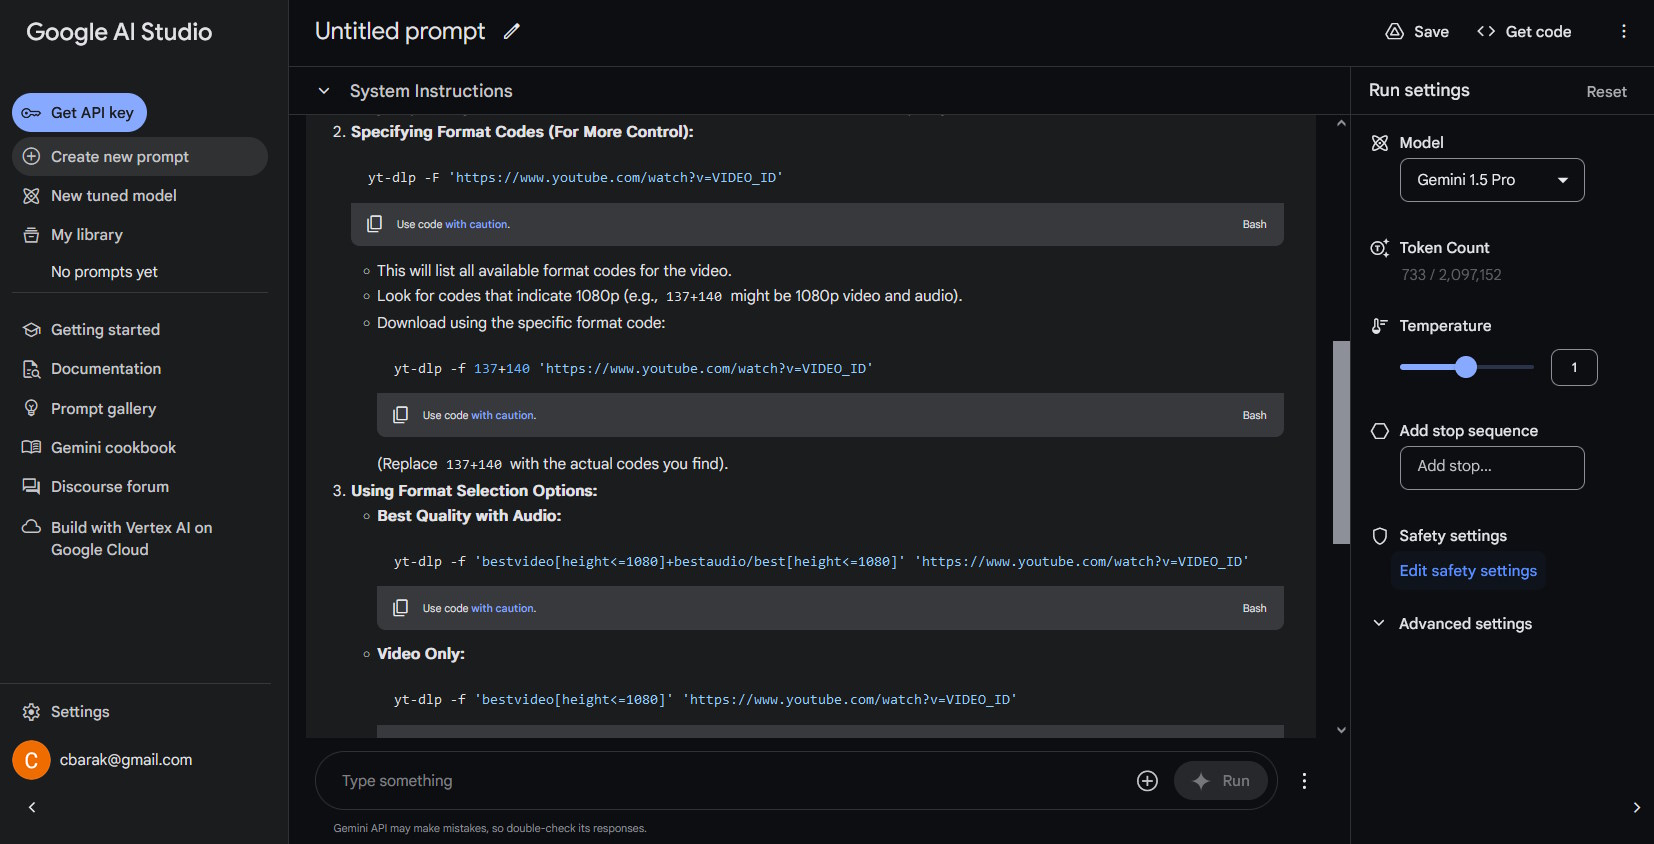Open the 'with caution' link under the 137+140 code block

coord(503,415)
